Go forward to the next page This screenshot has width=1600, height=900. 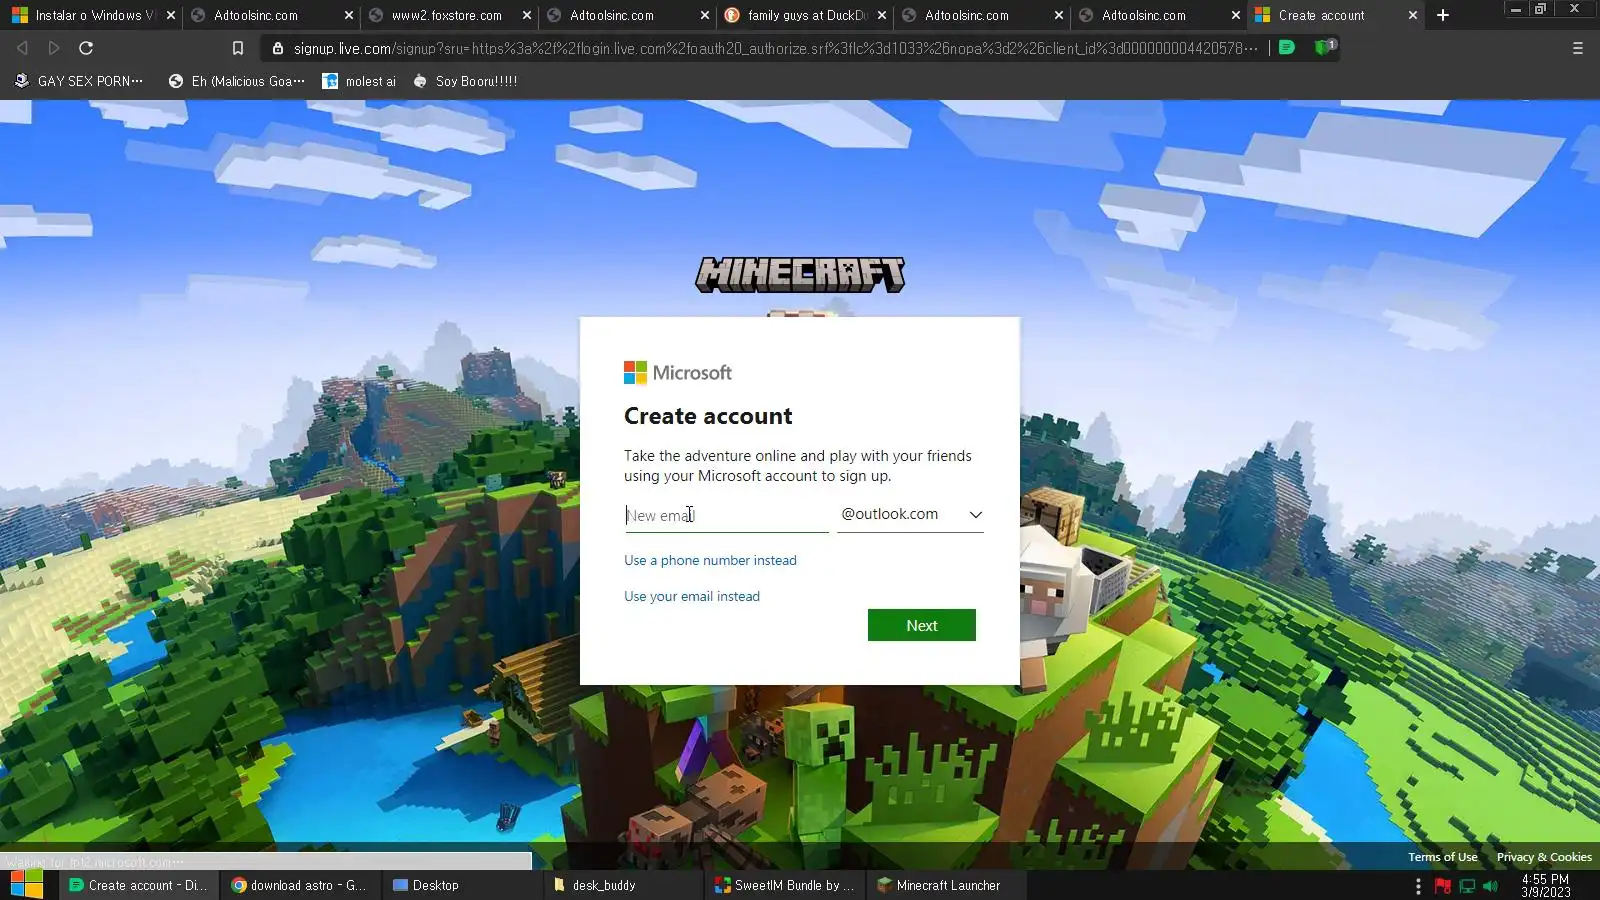click(x=54, y=48)
